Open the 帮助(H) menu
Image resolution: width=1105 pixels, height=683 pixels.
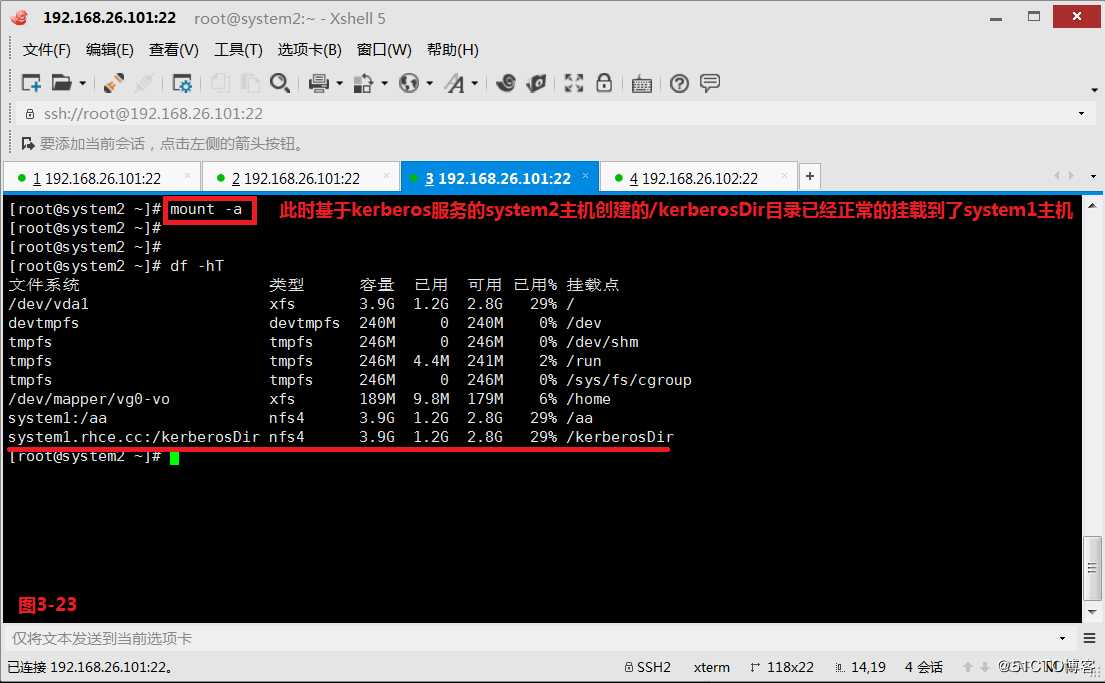click(452, 49)
